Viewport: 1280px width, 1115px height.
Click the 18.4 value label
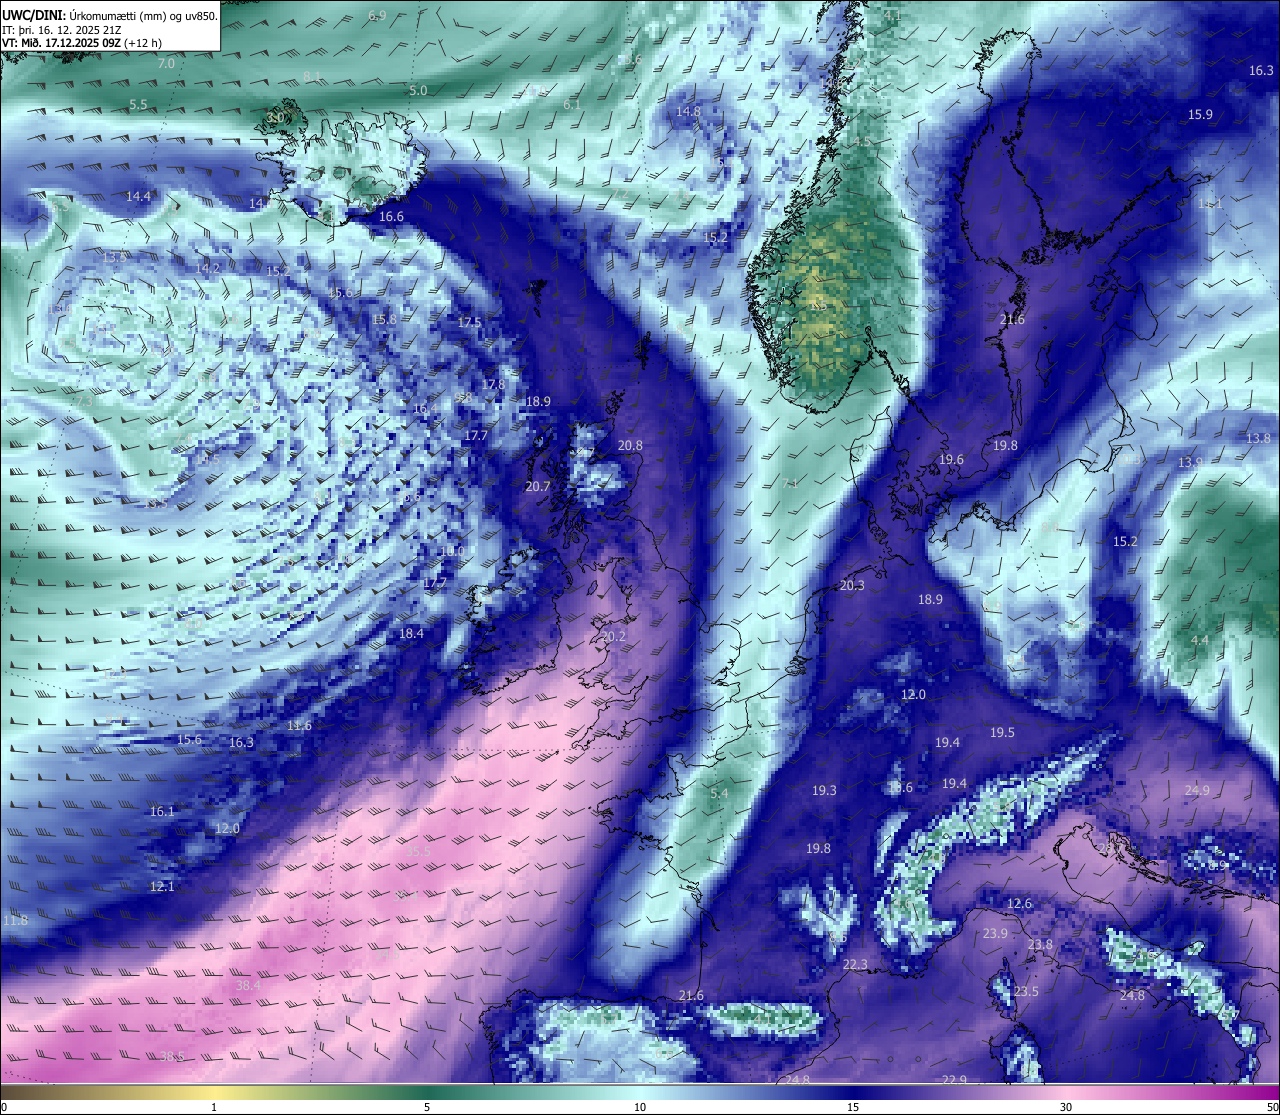coord(411,634)
